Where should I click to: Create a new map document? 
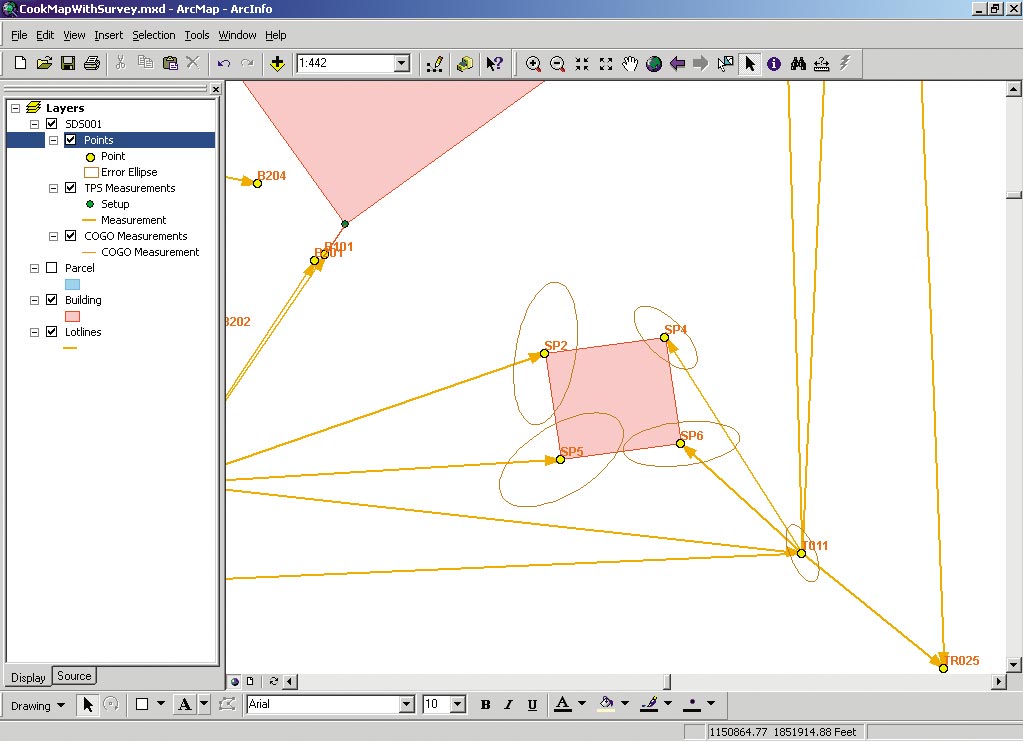(x=20, y=63)
